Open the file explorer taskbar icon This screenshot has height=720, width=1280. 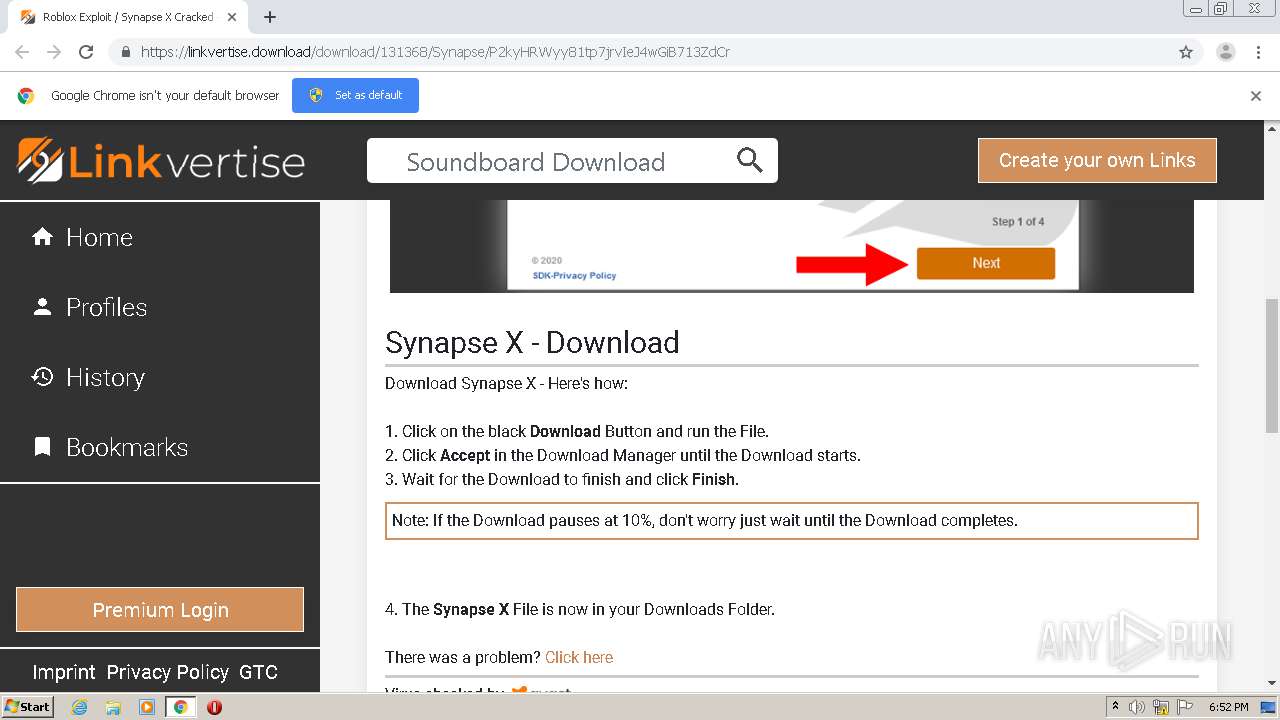[113, 707]
